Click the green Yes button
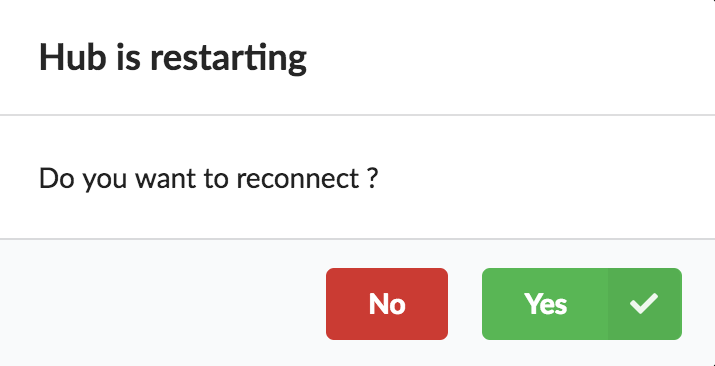 click(582, 304)
